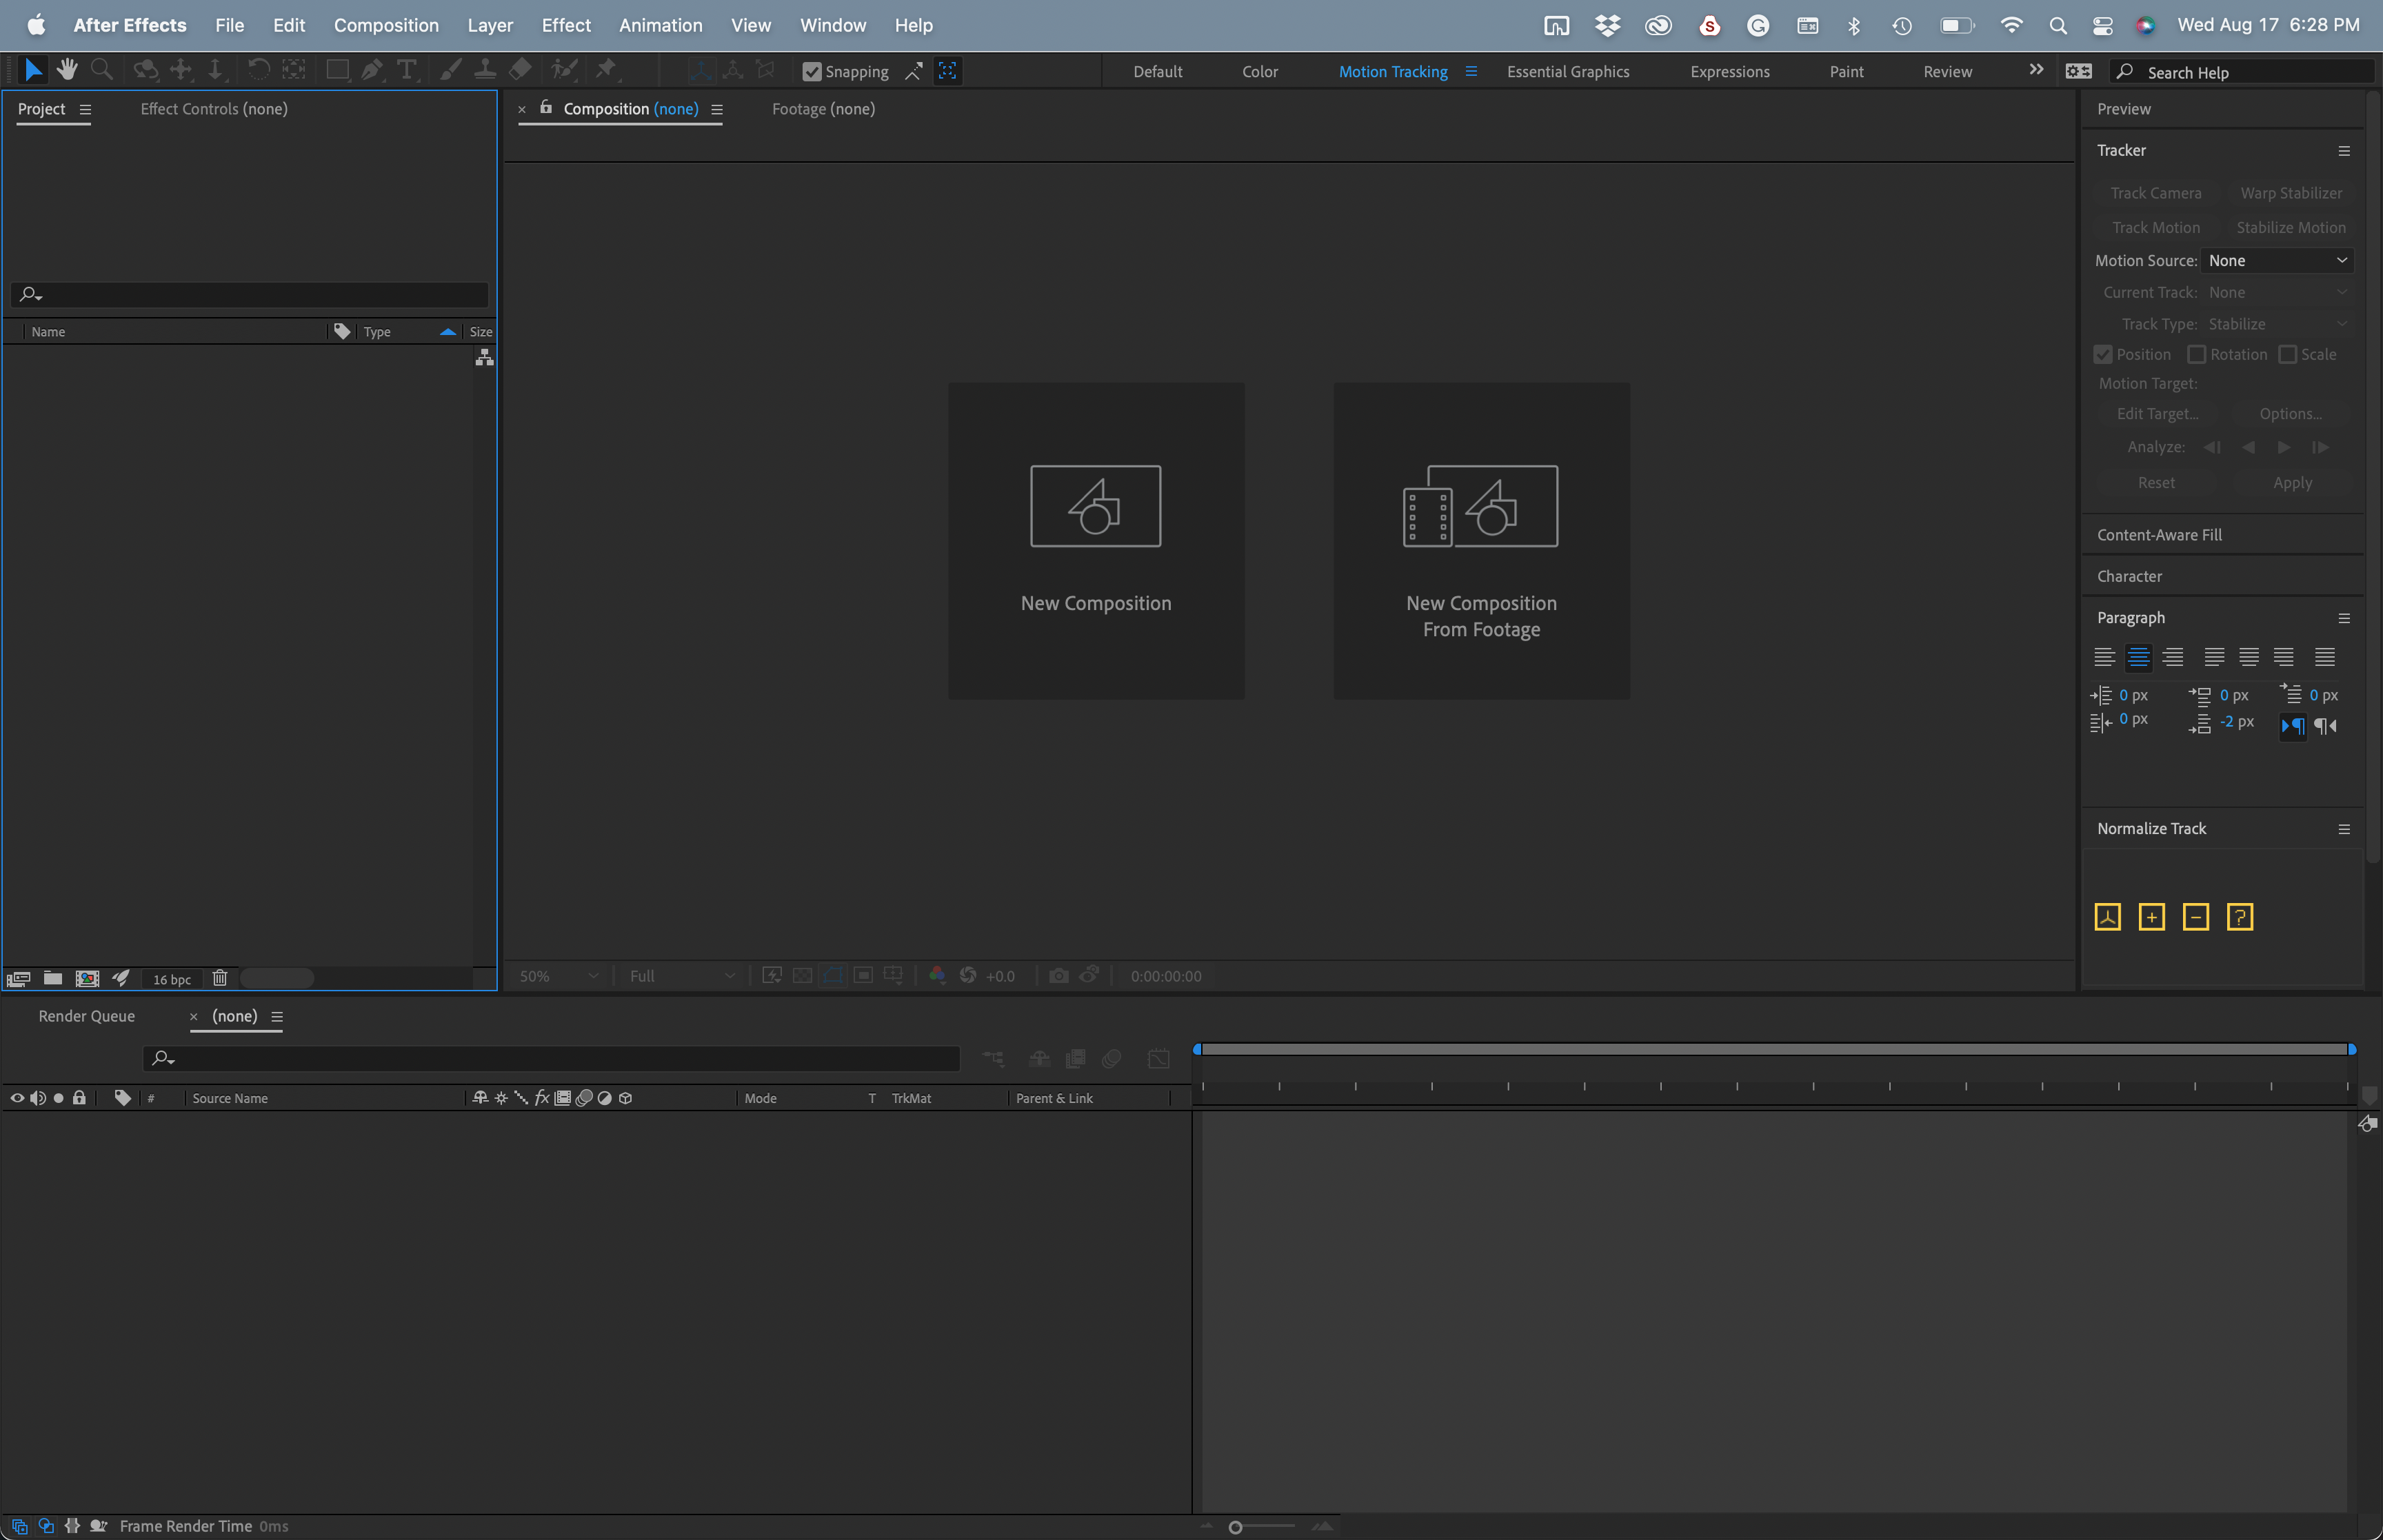Select the Type tool
The image size is (2383, 1540).
point(406,69)
